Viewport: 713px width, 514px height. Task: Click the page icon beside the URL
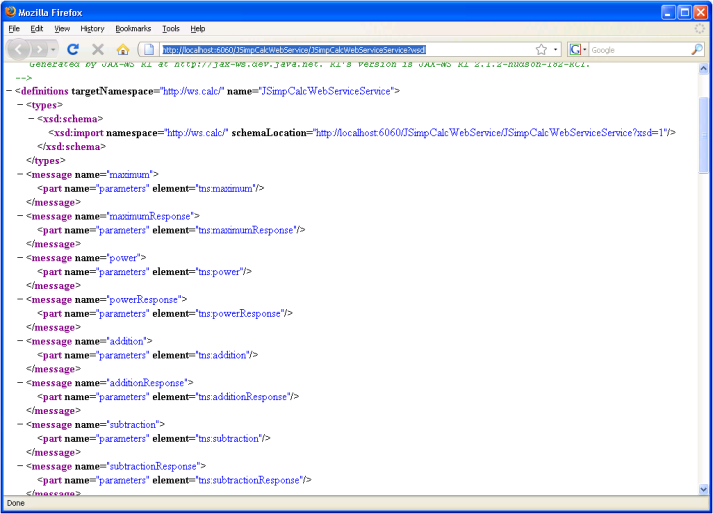click(x=148, y=49)
